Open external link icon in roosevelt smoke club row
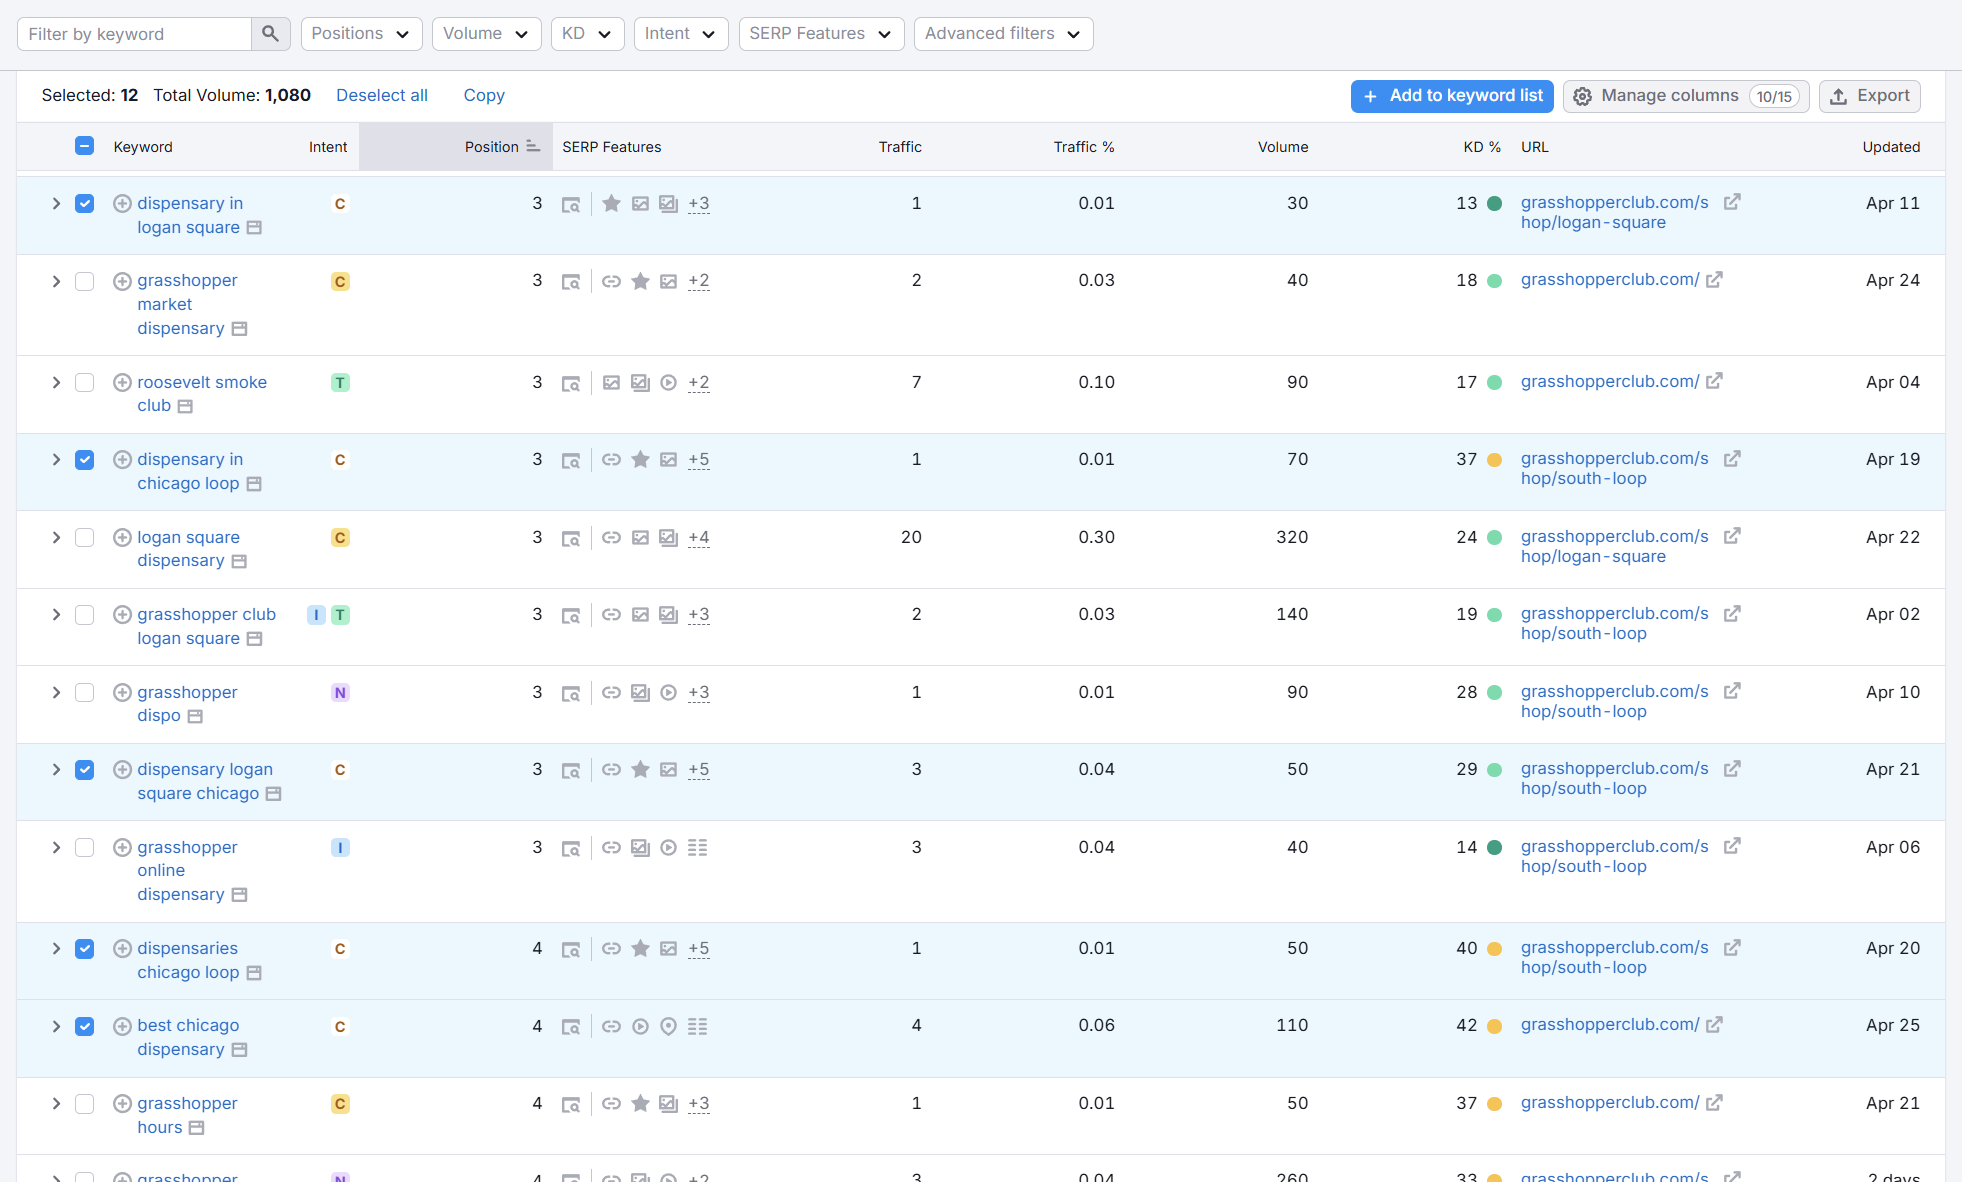The width and height of the screenshot is (1962, 1182). [1714, 381]
